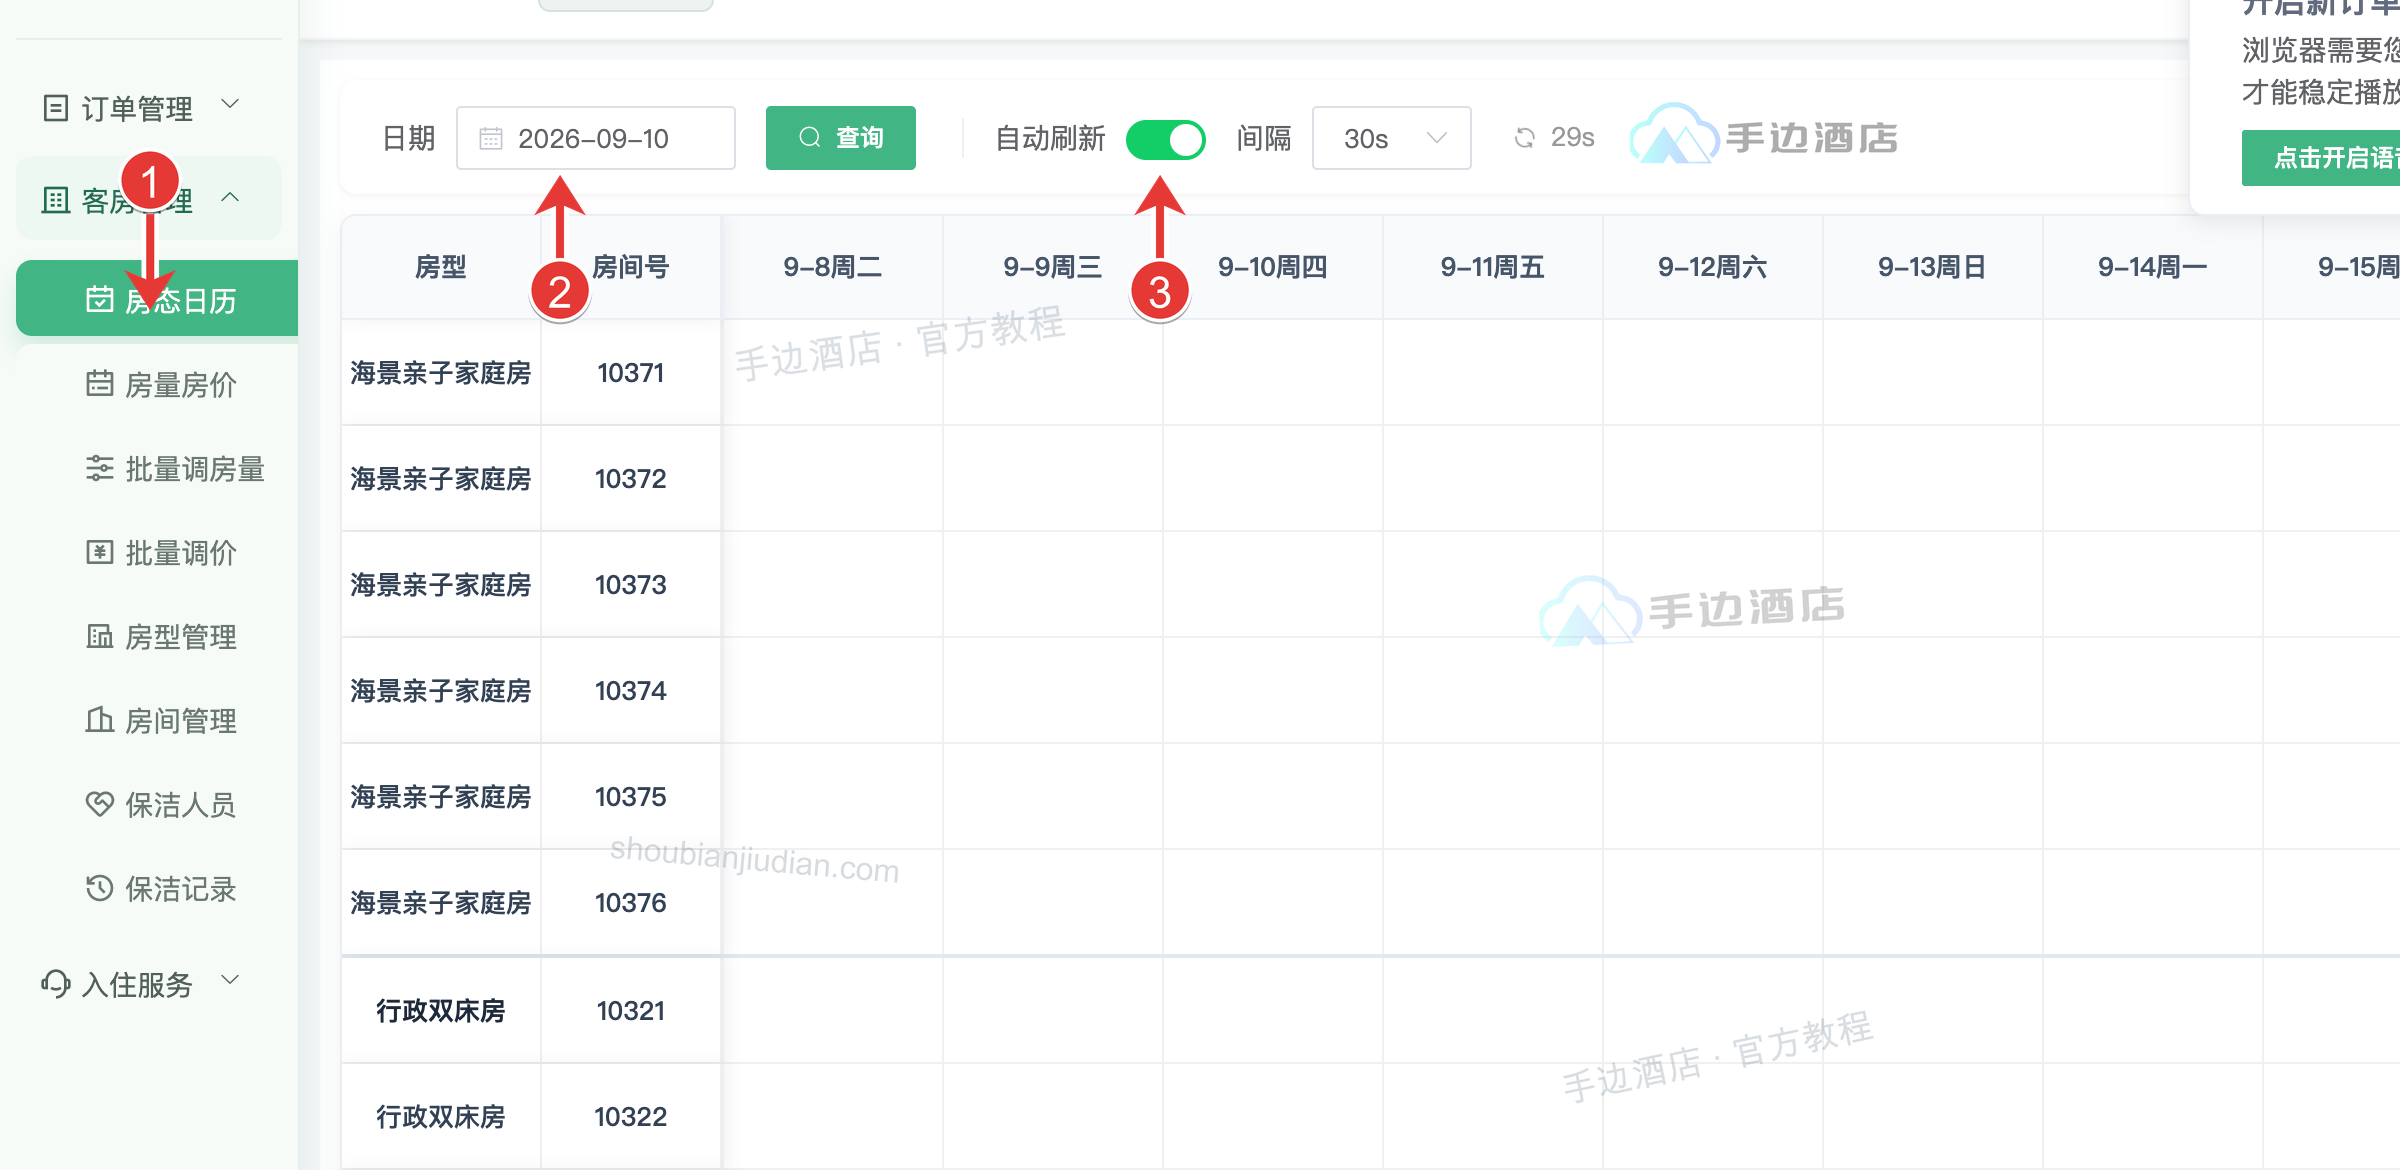Click the 9-10周四 date column header
Image resolution: width=2400 pixels, height=1170 pixels.
coord(1273,267)
